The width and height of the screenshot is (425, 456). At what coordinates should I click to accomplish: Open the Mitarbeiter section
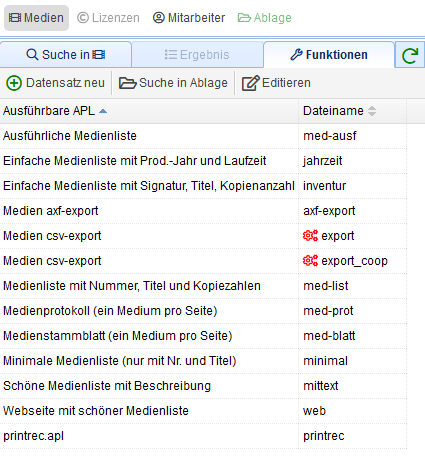[189, 18]
